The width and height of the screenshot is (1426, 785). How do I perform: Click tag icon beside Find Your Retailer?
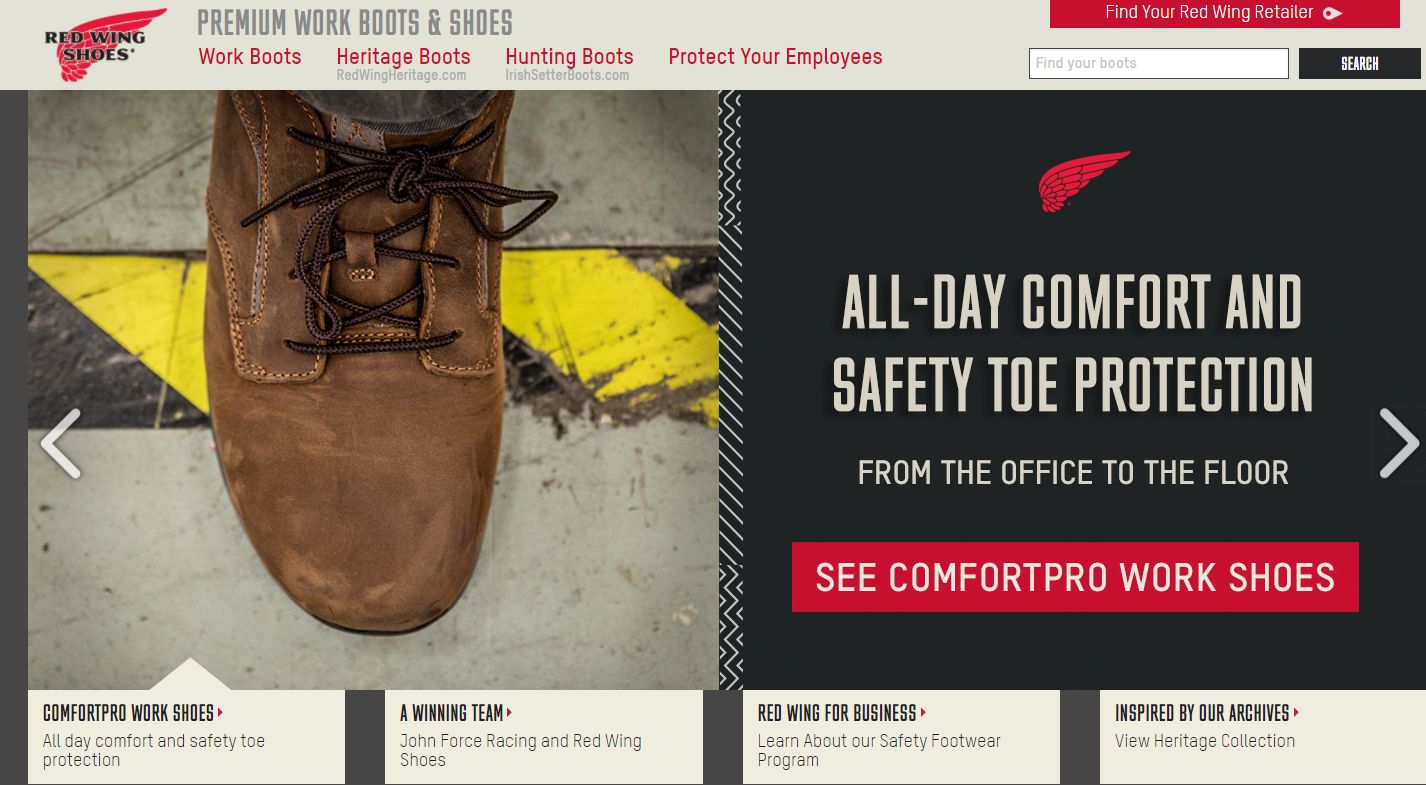coord(1332,13)
